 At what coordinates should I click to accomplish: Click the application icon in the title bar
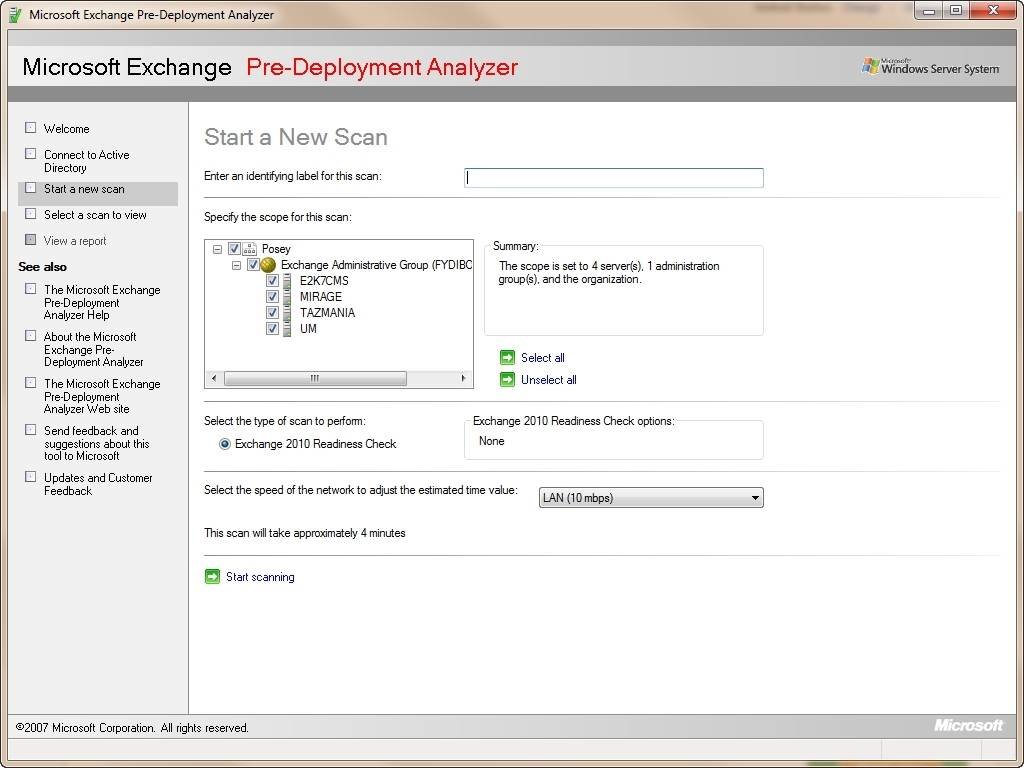coord(16,15)
